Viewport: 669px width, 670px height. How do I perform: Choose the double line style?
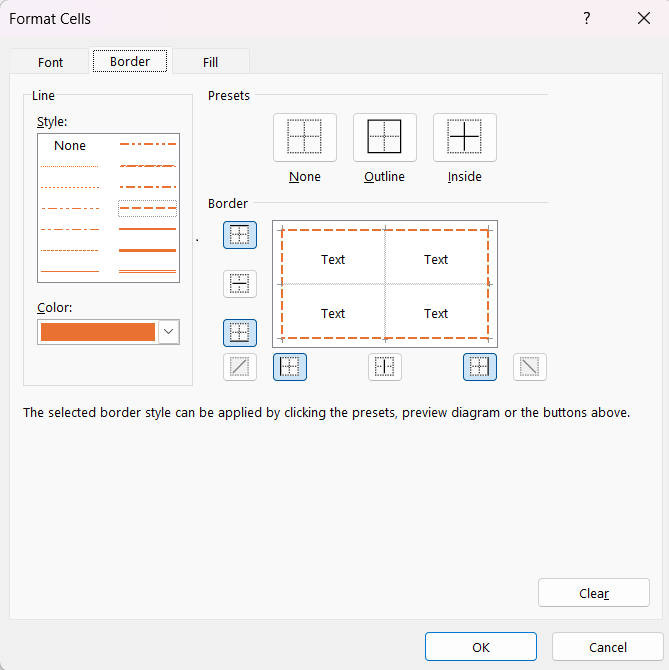click(x=147, y=271)
